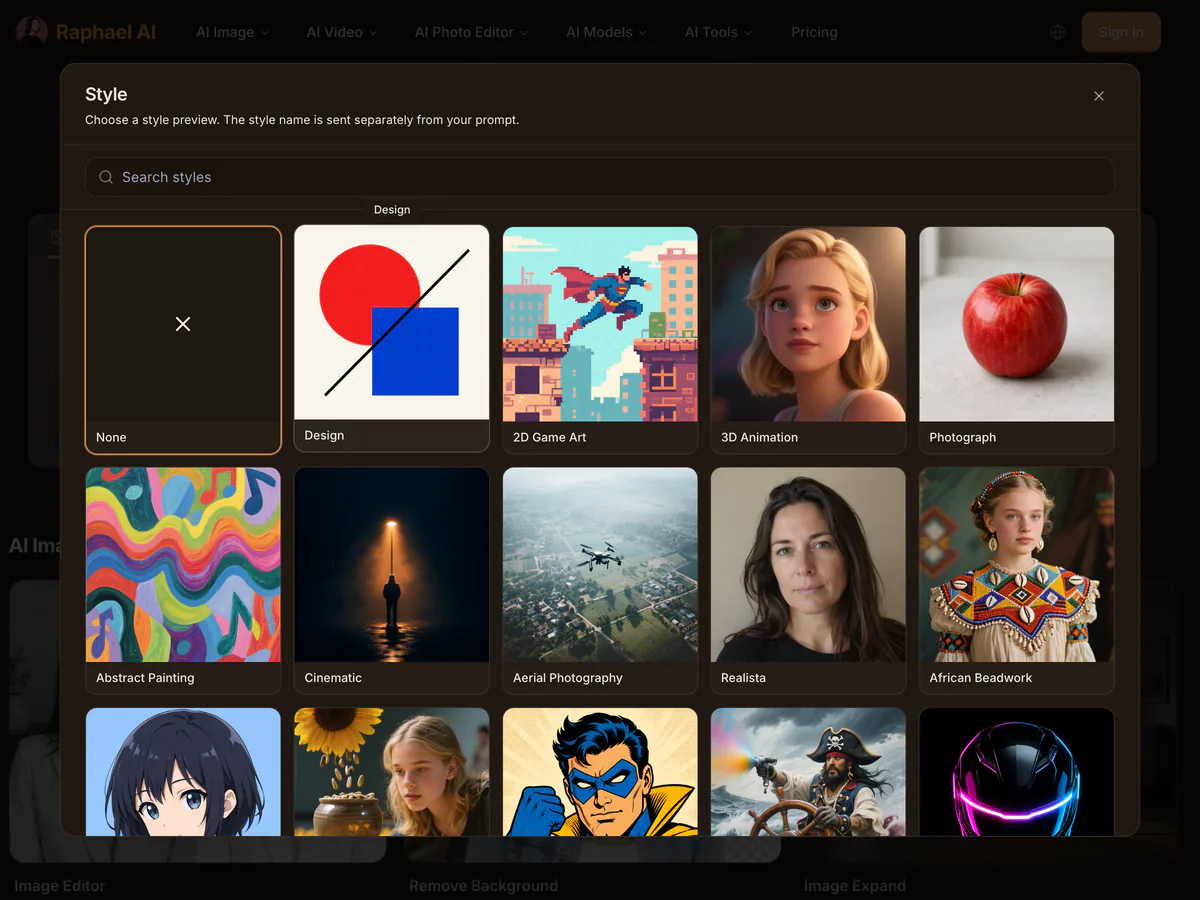Open the language globe icon

(1057, 32)
